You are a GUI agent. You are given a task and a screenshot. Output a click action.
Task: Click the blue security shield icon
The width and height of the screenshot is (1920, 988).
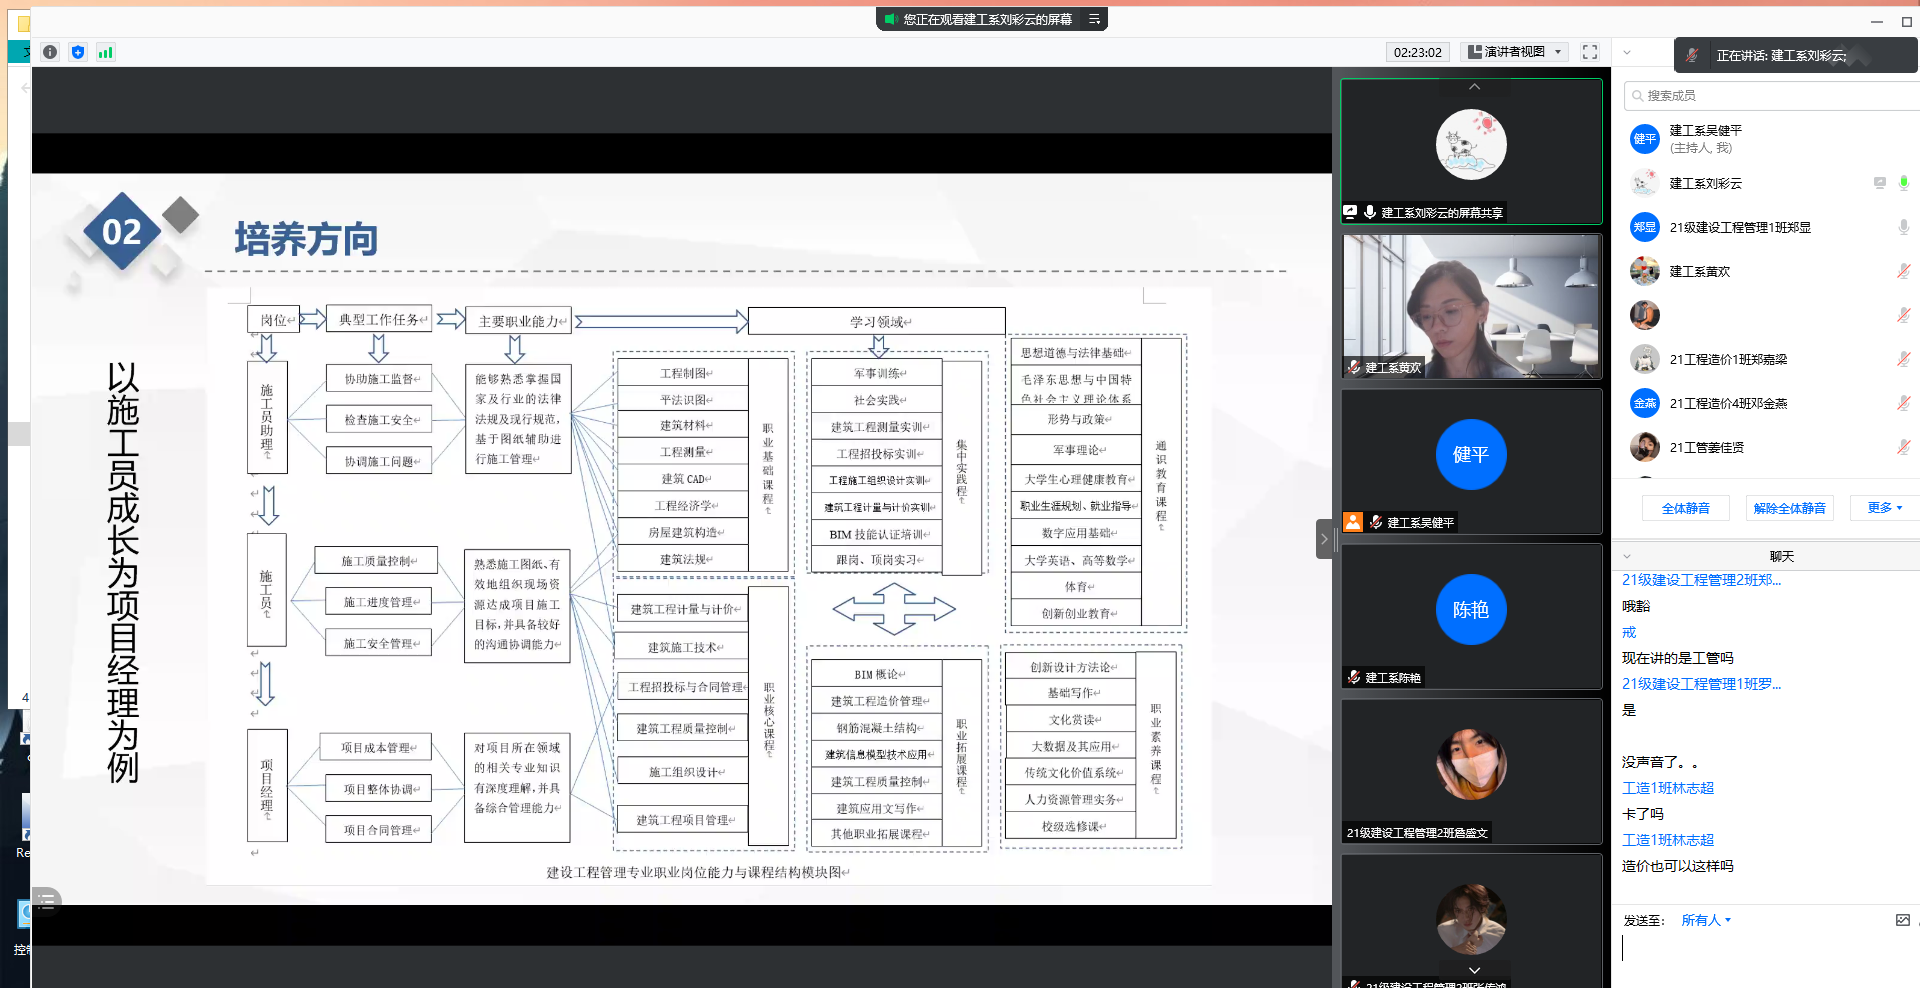[x=78, y=52]
